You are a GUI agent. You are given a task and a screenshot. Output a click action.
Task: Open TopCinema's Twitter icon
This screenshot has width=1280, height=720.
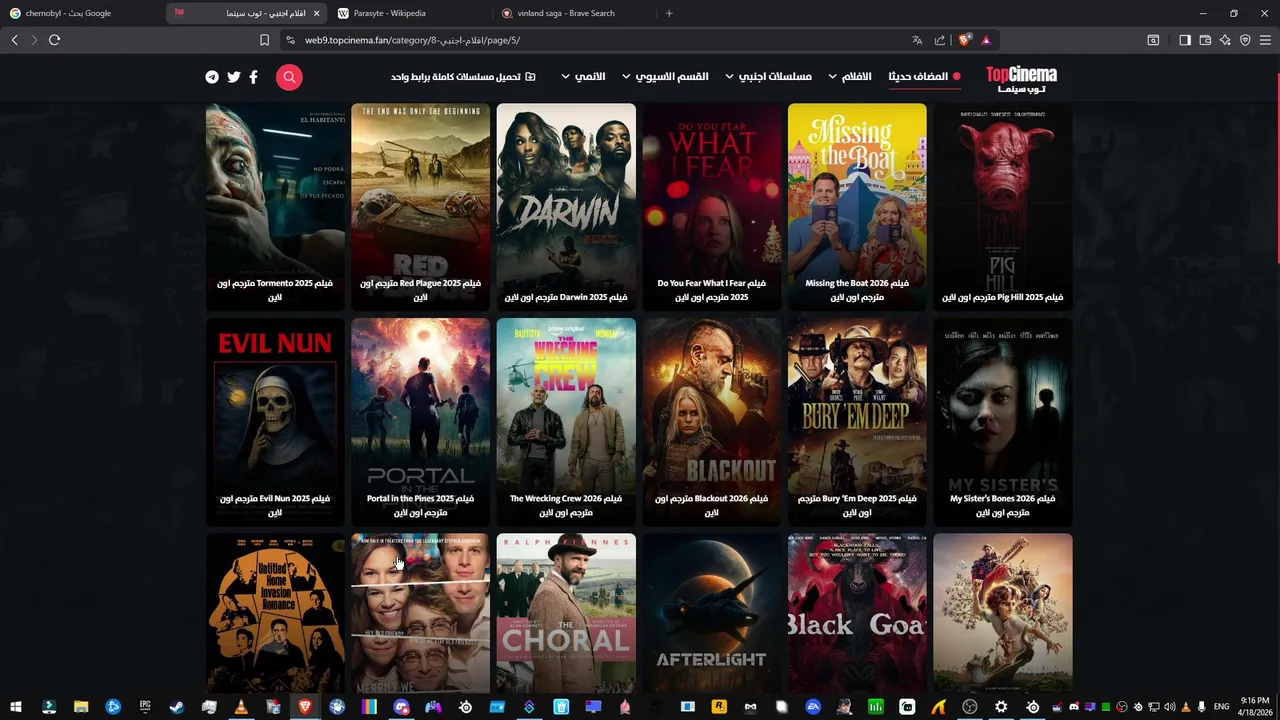pos(233,77)
